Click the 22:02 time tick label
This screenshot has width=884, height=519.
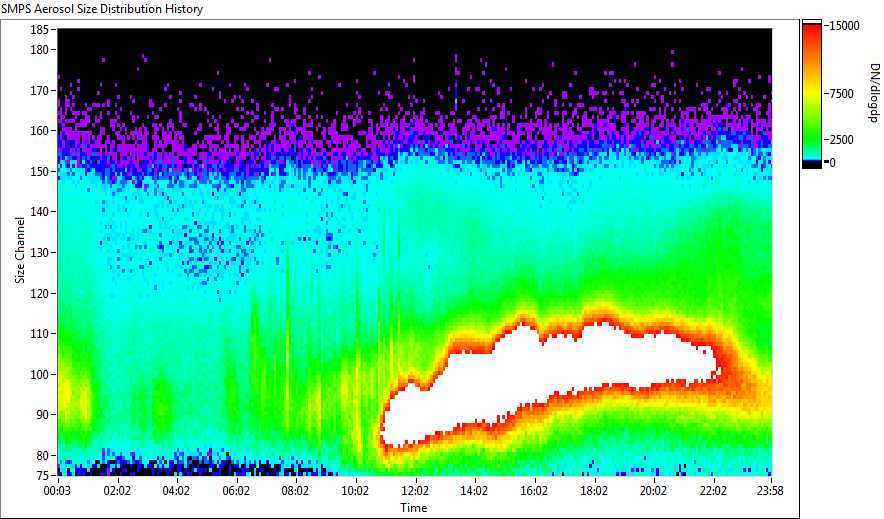[713, 491]
